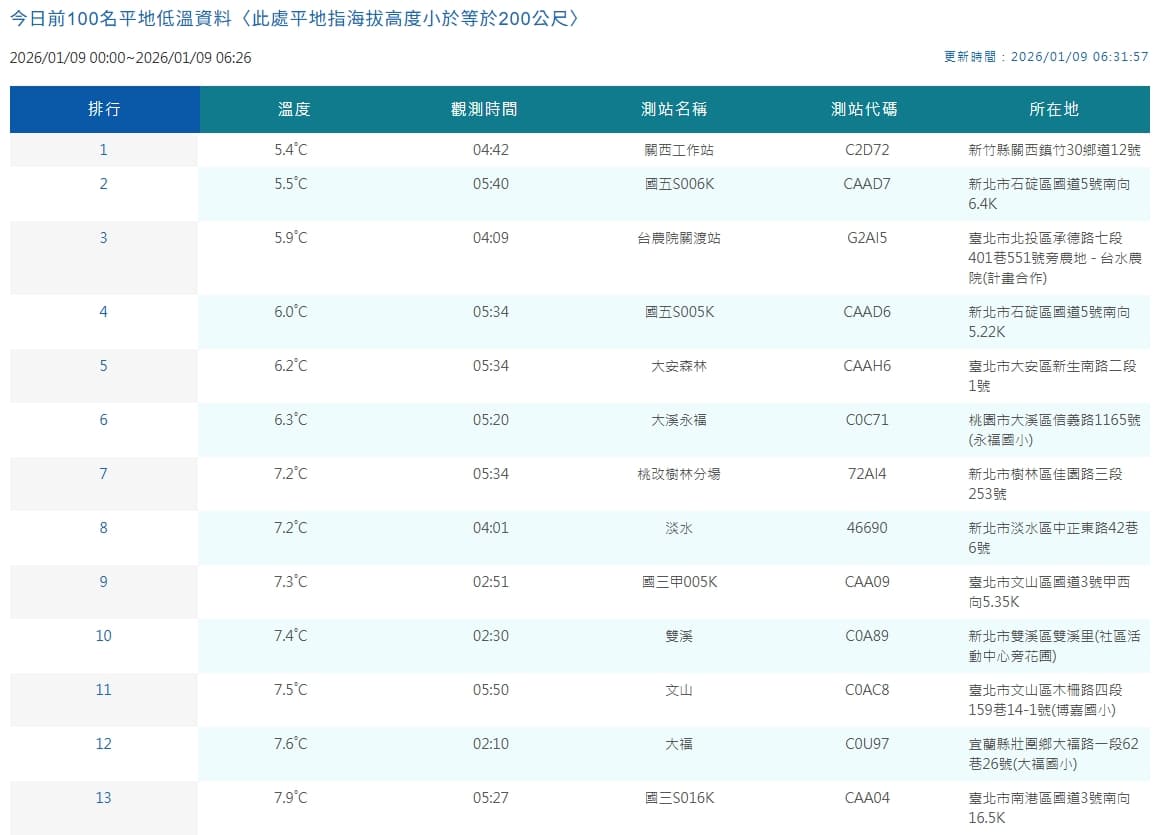Click station code G2AI5
Image resolution: width=1163 pixels, height=835 pixels.
point(866,238)
